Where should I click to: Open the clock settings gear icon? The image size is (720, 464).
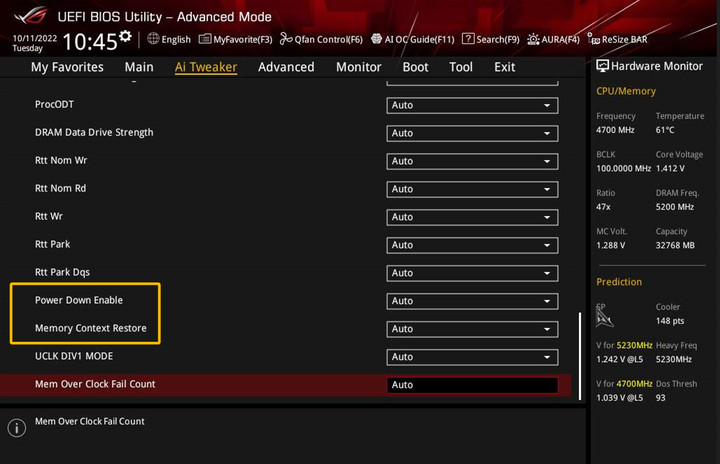click(125, 36)
